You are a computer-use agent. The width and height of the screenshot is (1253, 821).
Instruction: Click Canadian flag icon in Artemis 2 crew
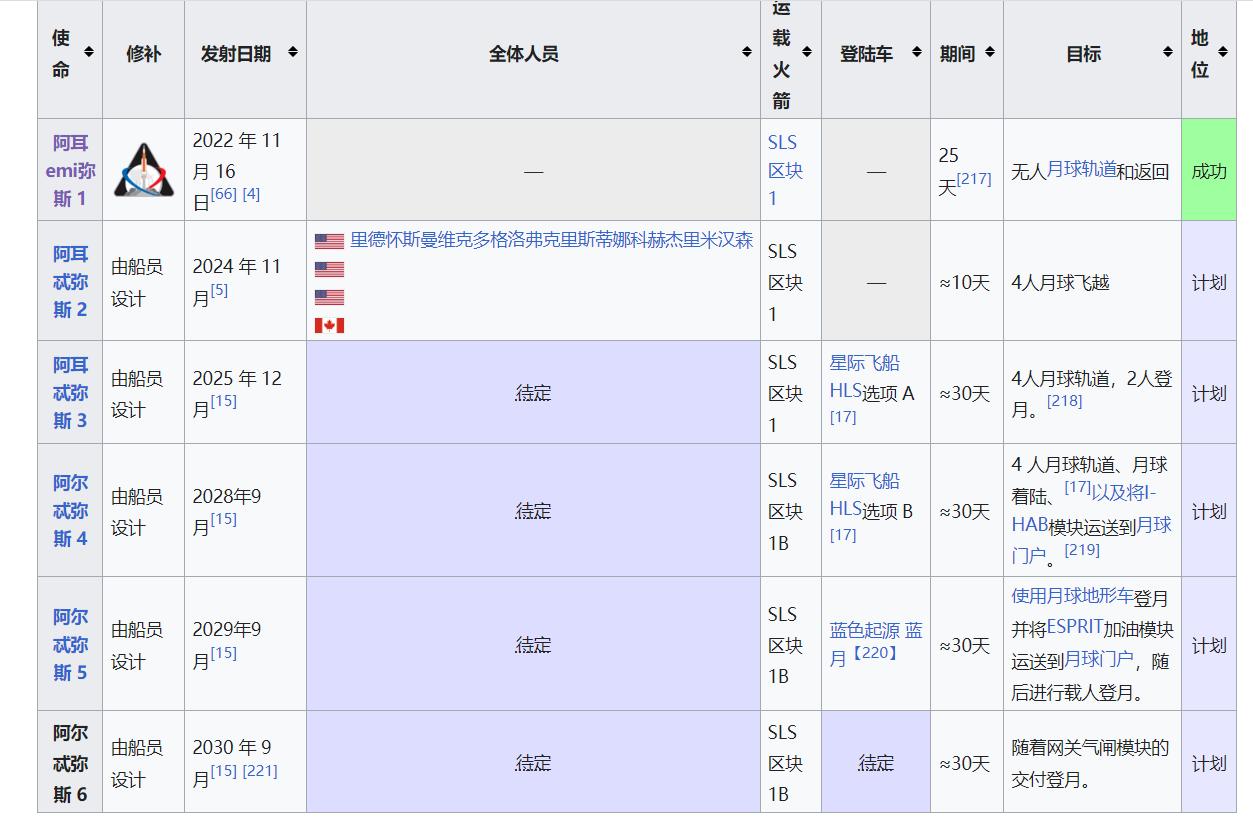click(x=329, y=325)
